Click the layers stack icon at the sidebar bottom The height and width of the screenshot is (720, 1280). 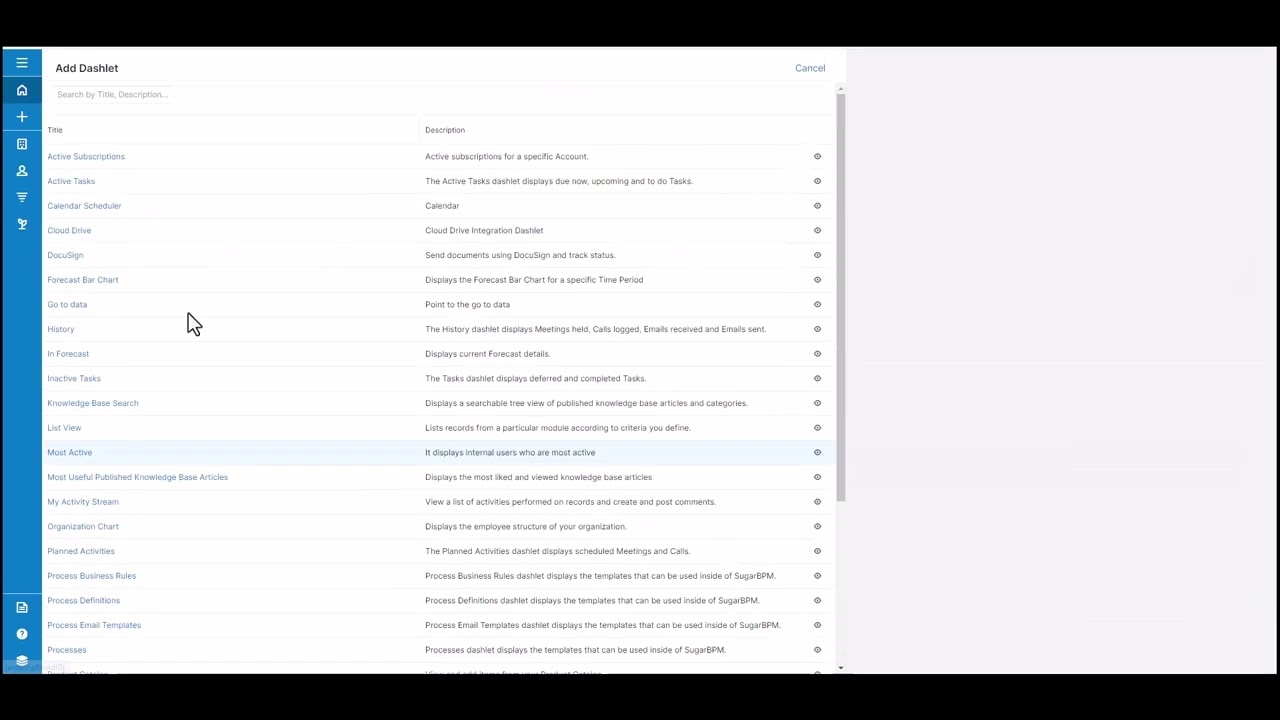coord(22,660)
